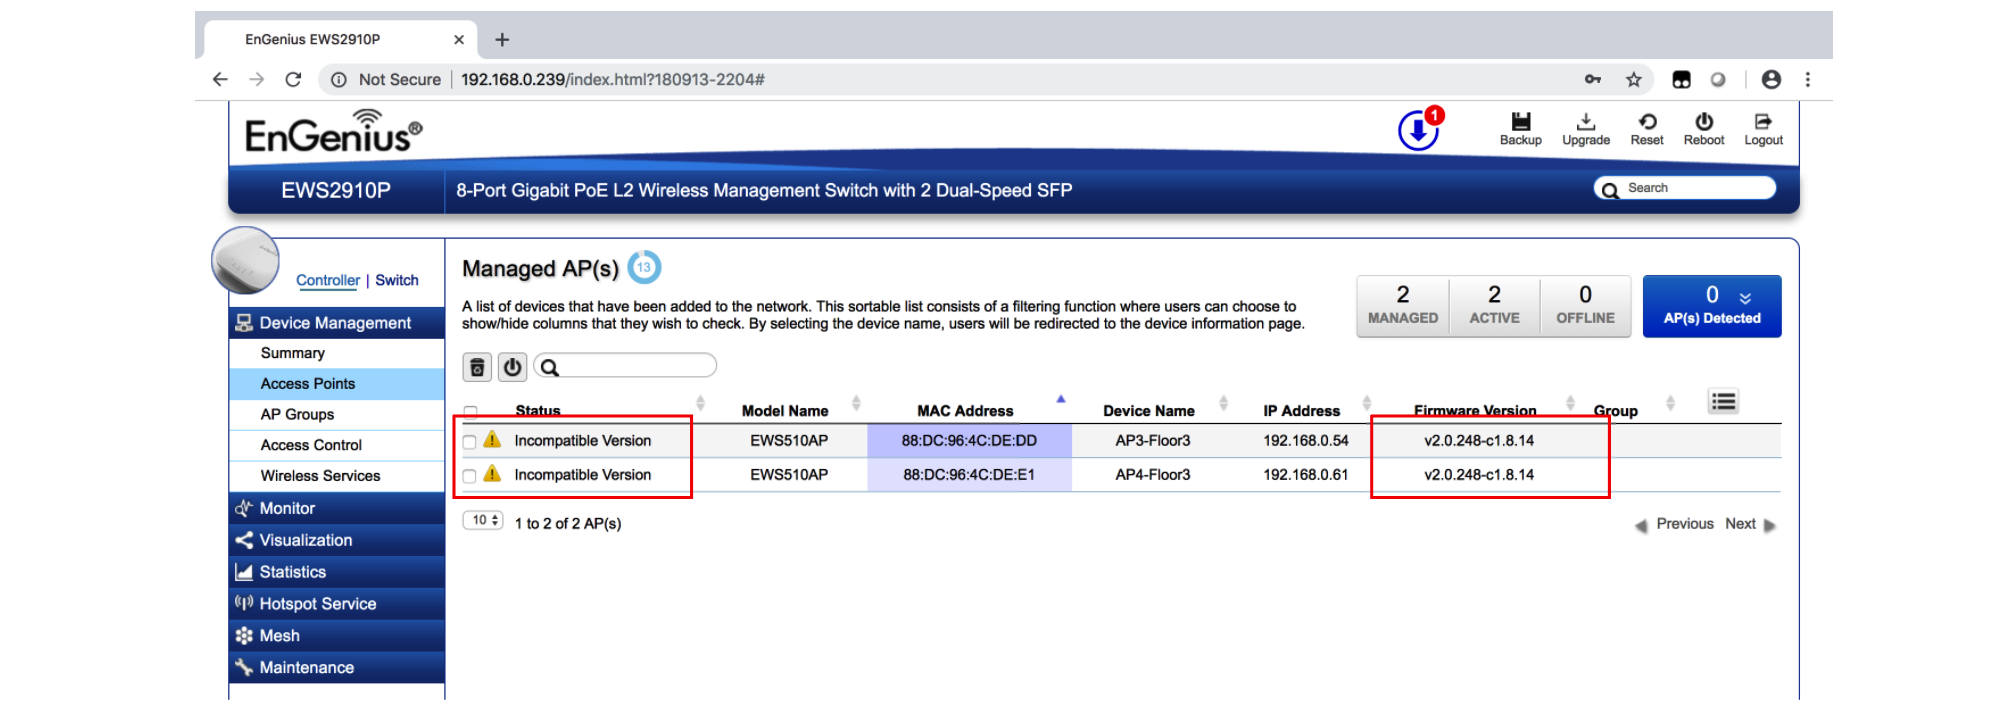
Task: Click the OFFLINE count box
Action: click(x=1585, y=306)
